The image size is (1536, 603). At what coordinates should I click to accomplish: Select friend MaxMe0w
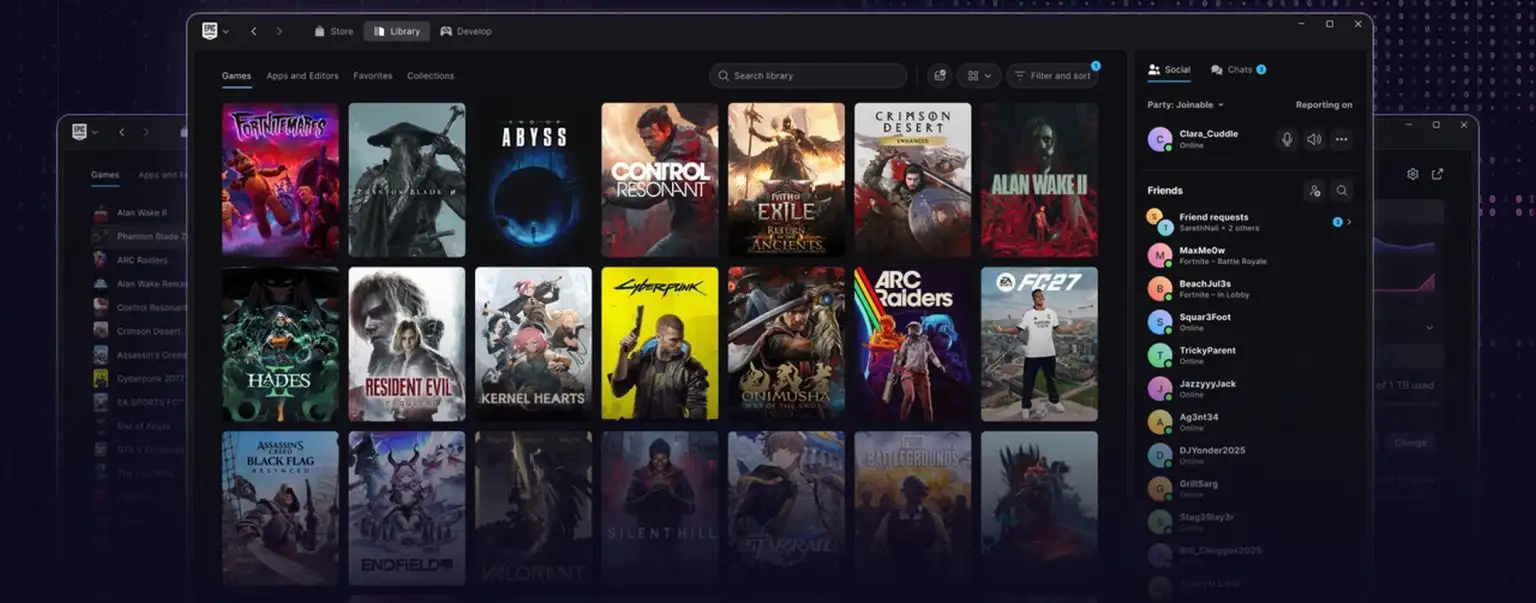click(1250, 256)
